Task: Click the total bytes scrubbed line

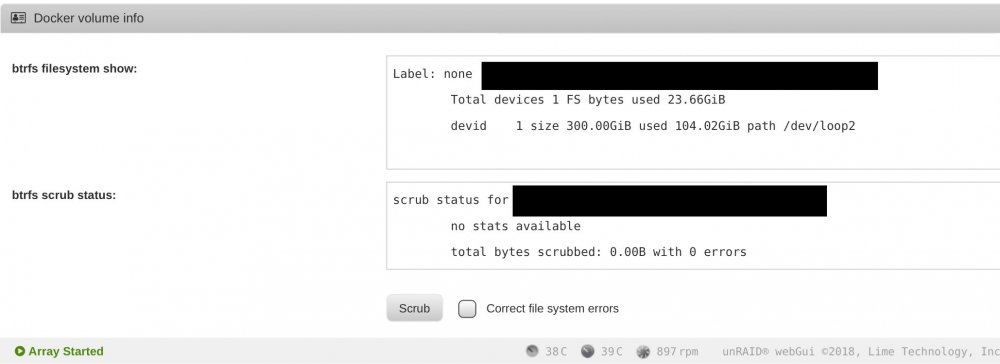Action: 599,252
